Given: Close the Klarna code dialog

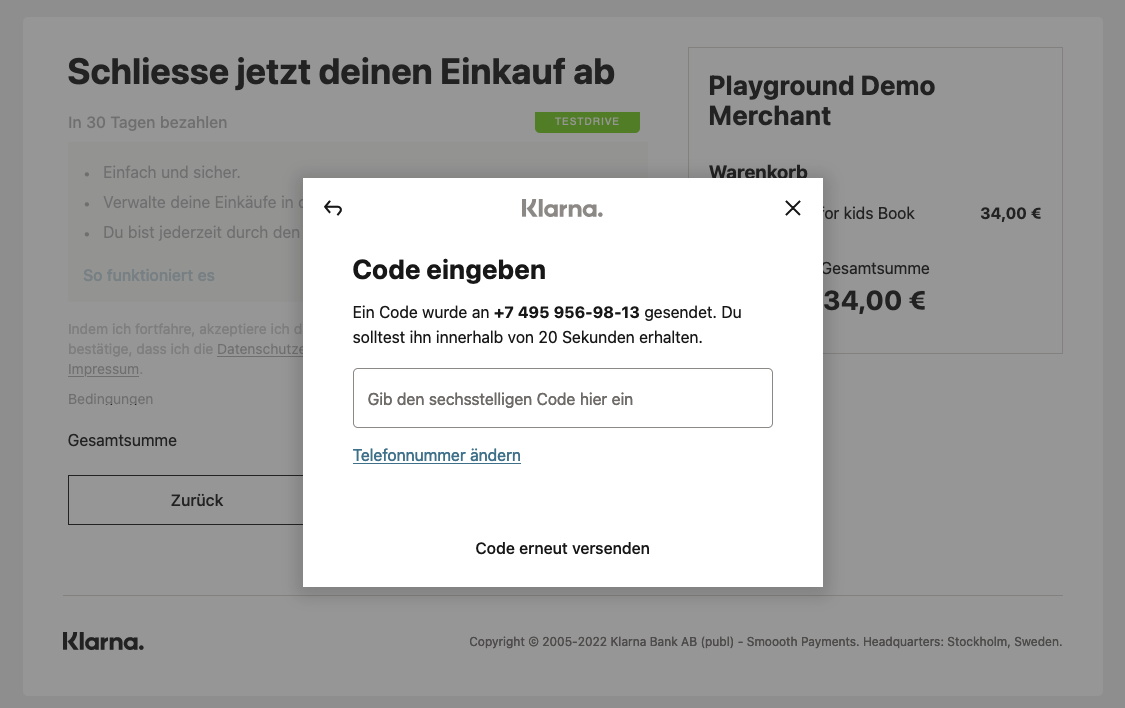Looking at the screenshot, I should point(793,208).
